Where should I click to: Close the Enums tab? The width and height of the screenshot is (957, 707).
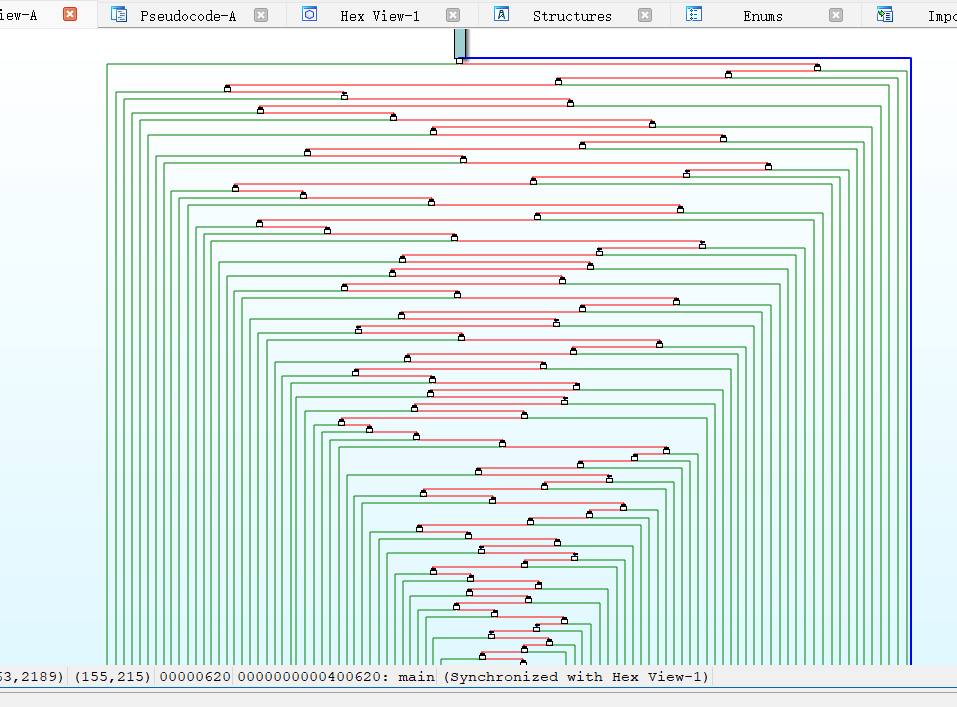tap(836, 15)
